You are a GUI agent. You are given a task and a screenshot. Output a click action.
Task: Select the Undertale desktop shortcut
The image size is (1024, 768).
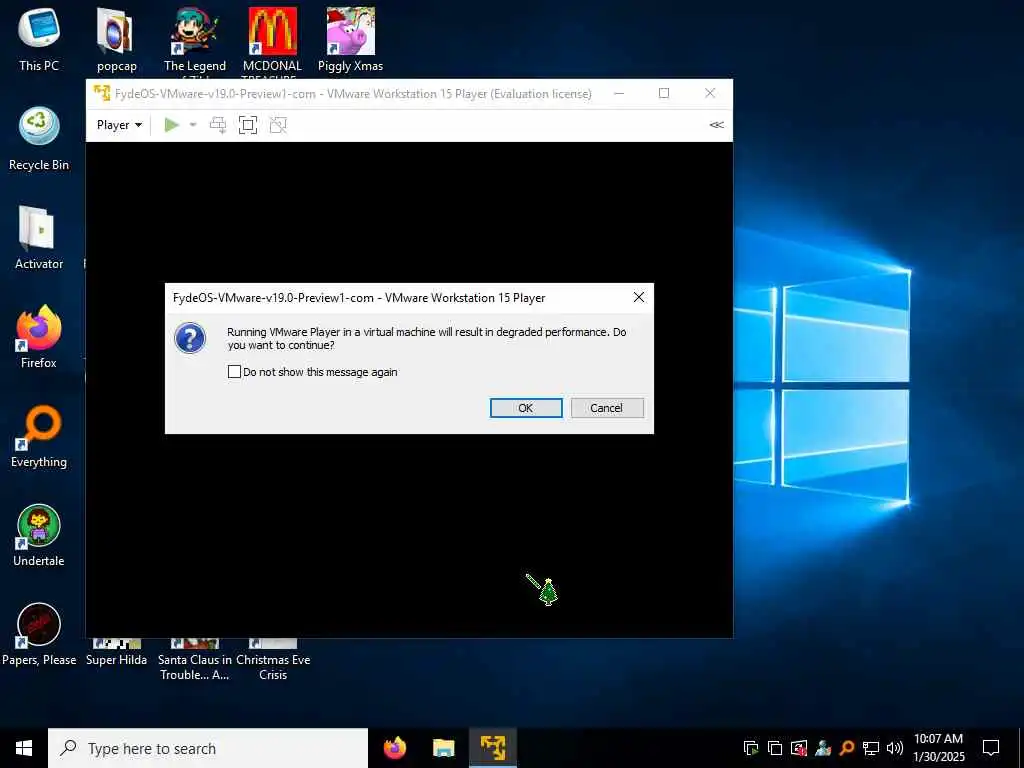[39, 535]
